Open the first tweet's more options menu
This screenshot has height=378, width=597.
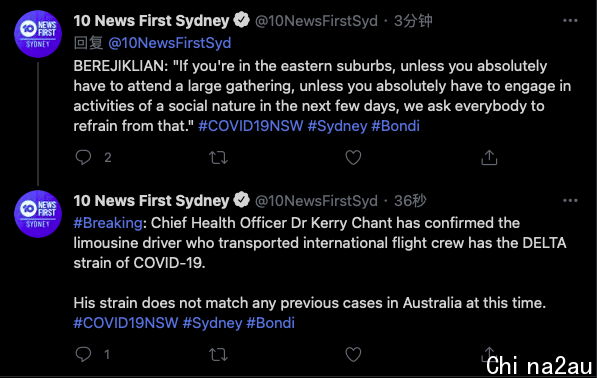[x=570, y=21]
